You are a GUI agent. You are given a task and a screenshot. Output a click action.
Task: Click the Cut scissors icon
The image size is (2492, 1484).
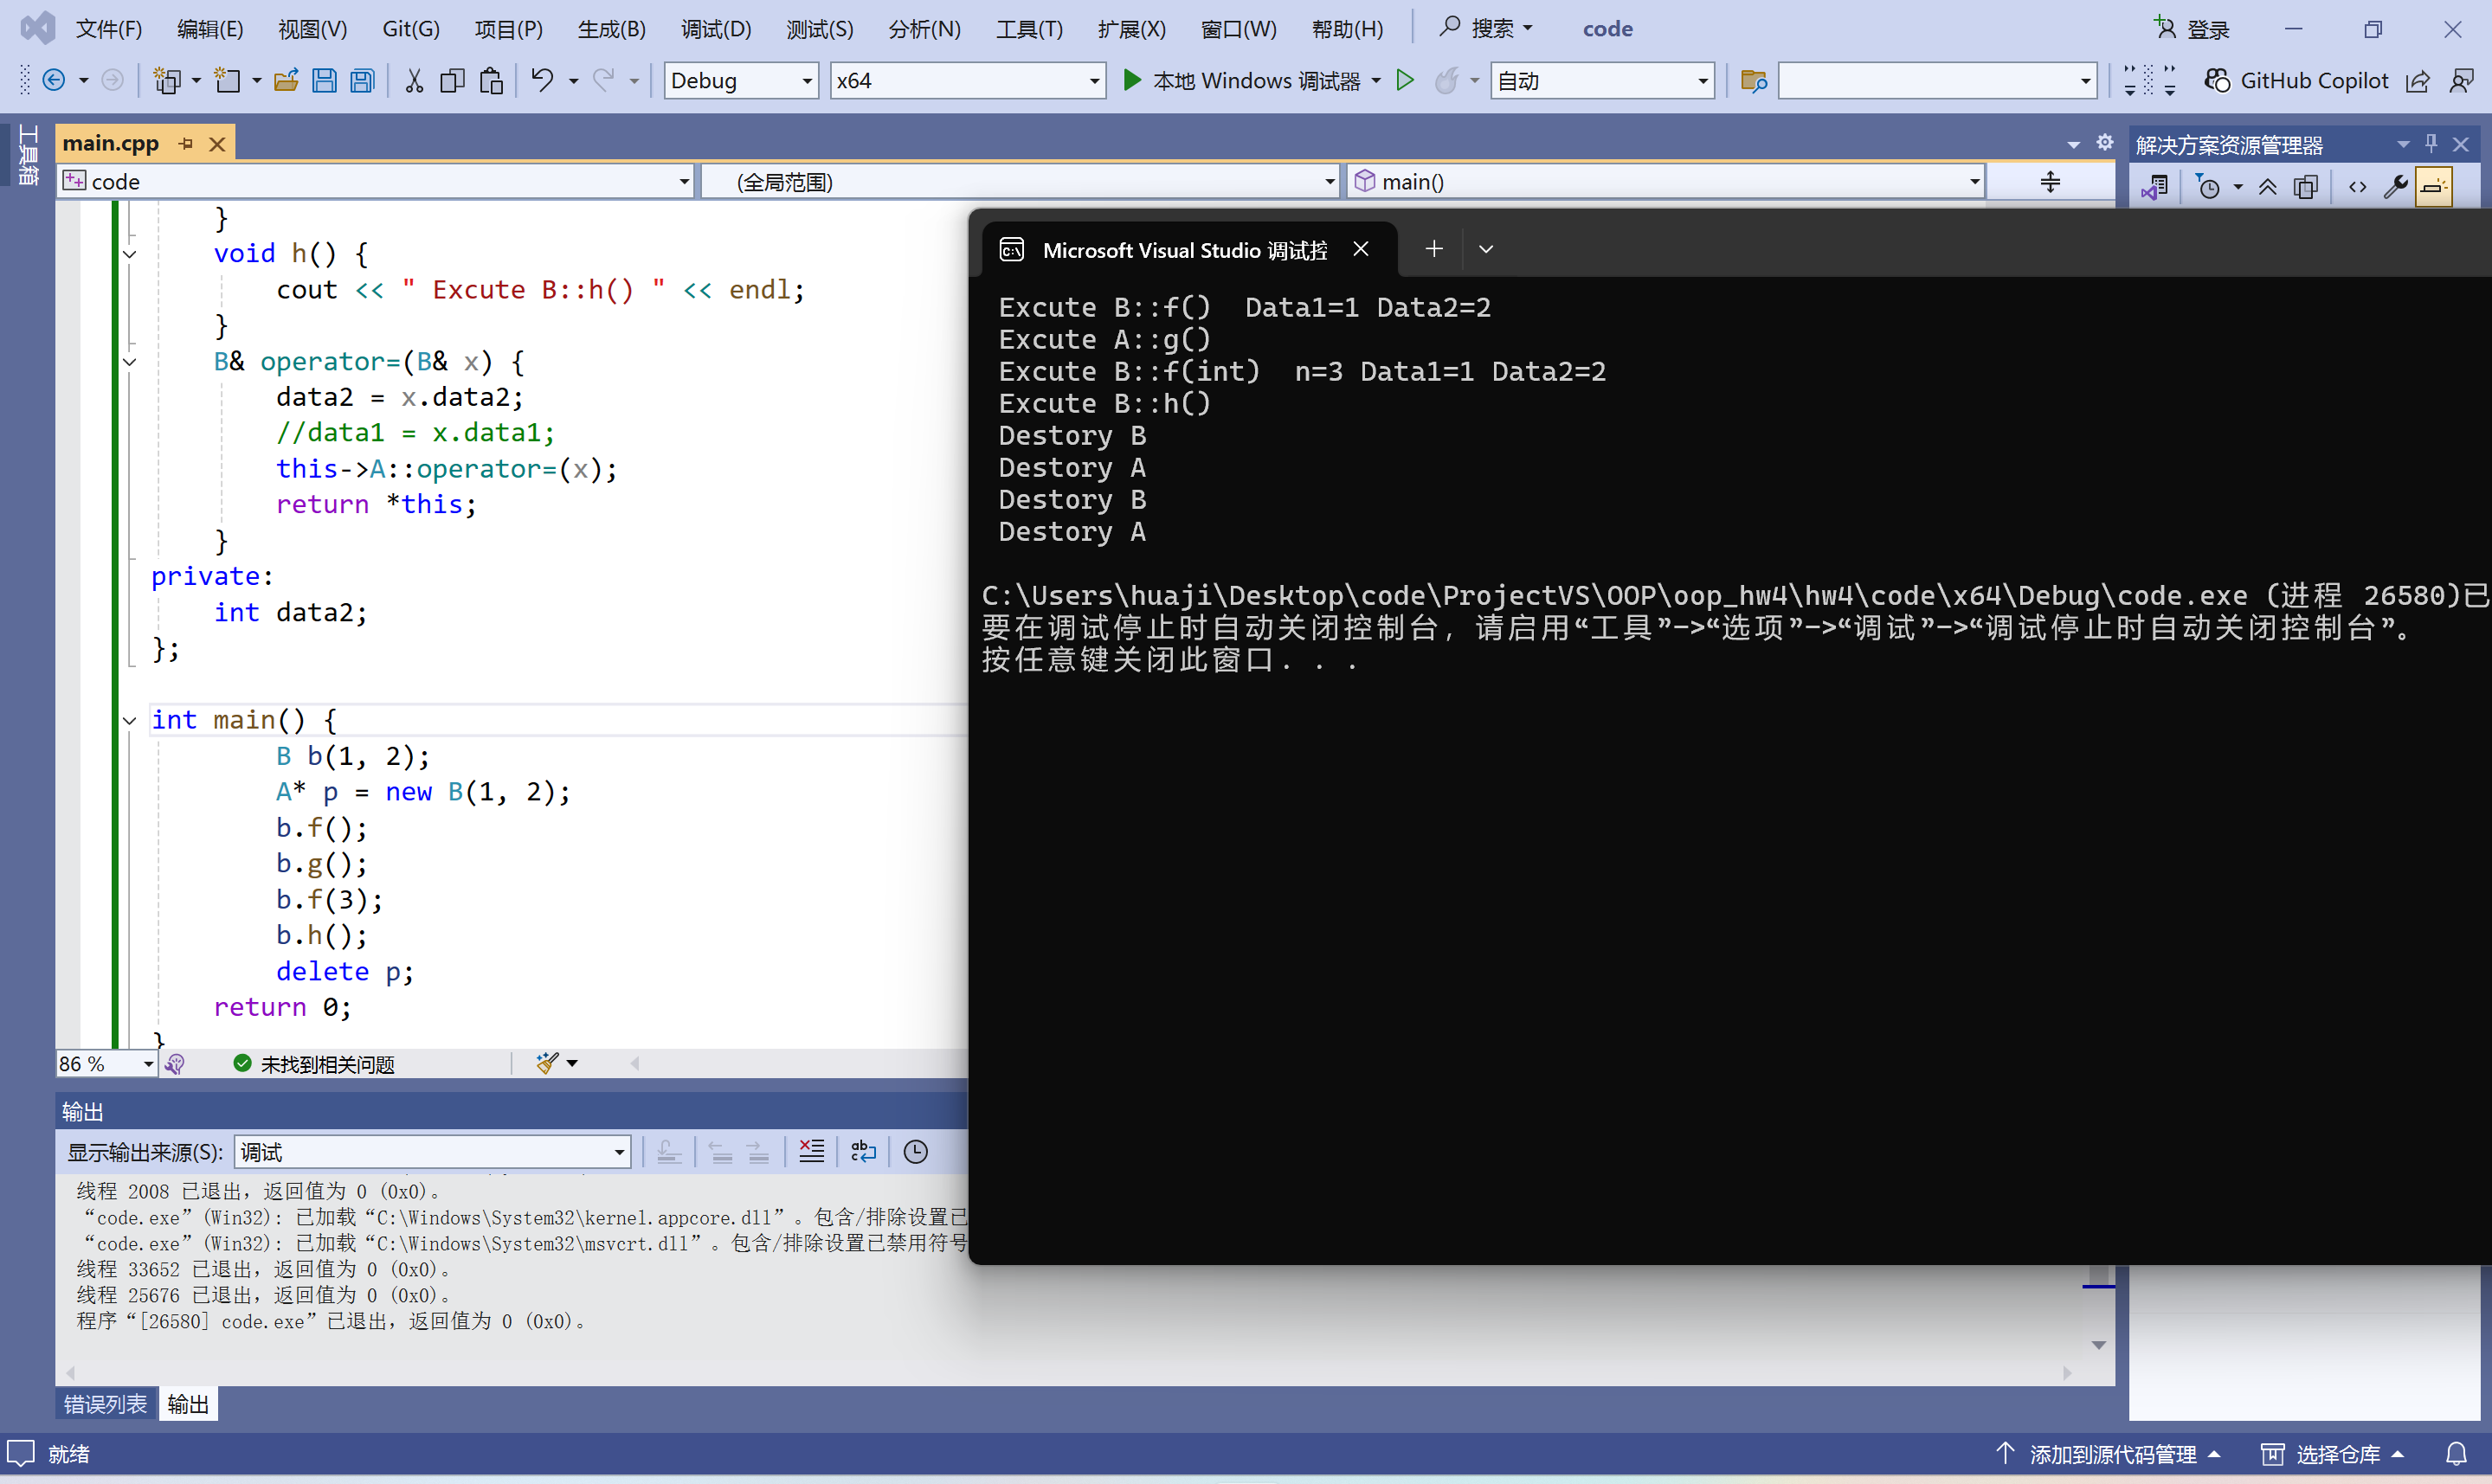414,80
